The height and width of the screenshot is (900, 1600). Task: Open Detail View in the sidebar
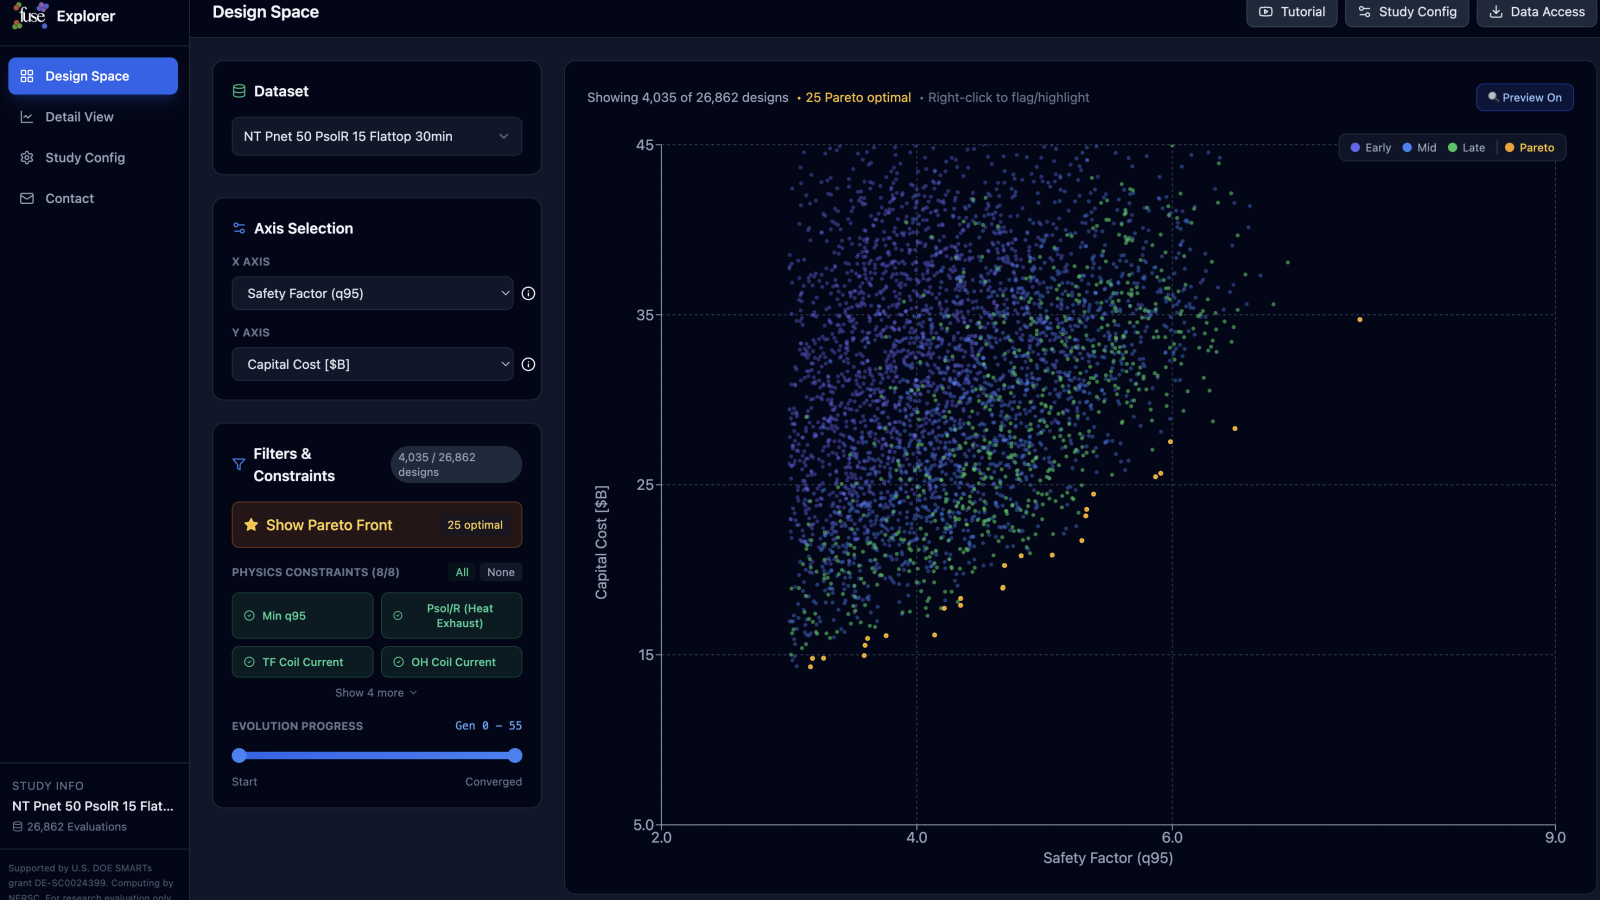[x=79, y=117]
